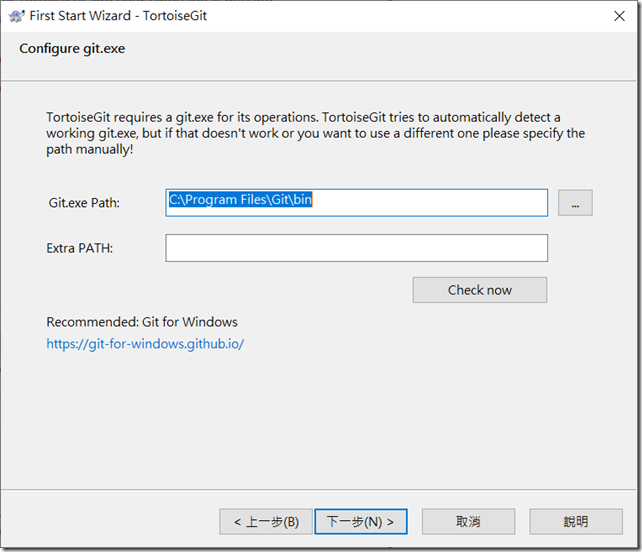Screen dimensions: 642x552
Task: Click the TortoiseGit turtle icon in title bar
Action: point(16,16)
